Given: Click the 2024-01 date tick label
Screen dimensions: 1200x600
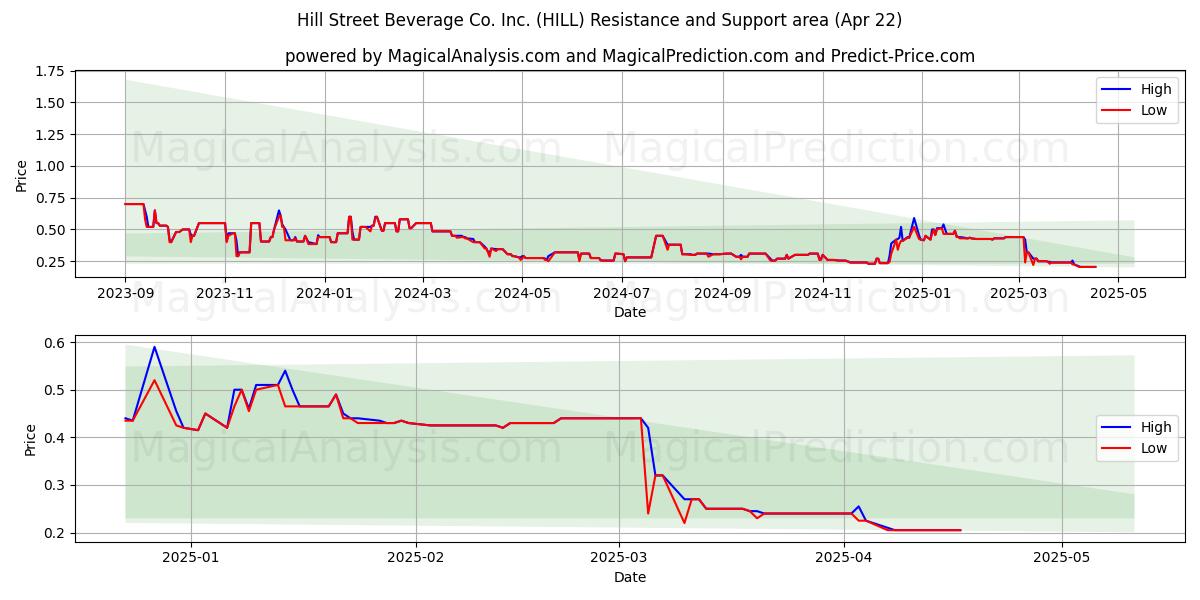Looking at the screenshot, I should (324, 293).
